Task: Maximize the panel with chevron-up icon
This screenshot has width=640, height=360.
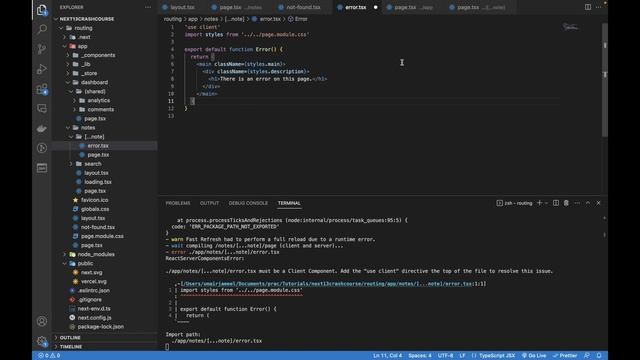Action: click(588, 203)
